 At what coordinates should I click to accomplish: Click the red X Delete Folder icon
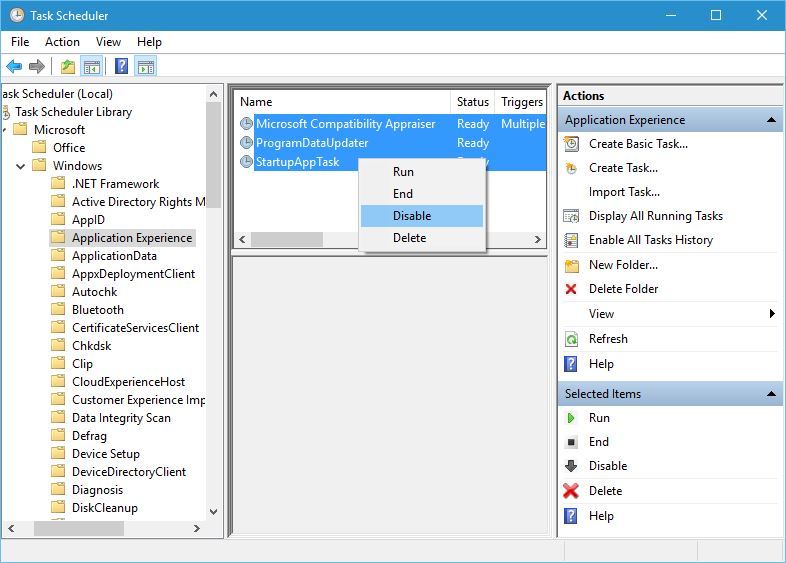(x=571, y=289)
